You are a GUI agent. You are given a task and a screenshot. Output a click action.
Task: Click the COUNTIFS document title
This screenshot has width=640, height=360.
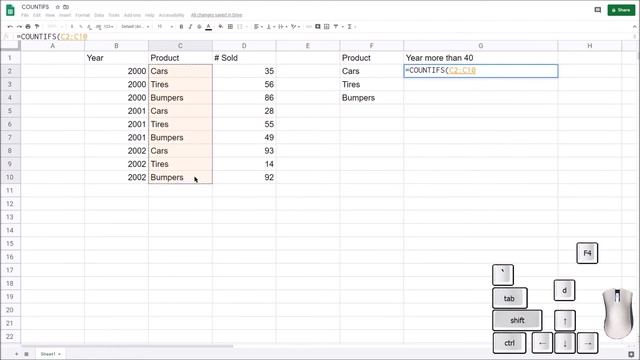(x=35, y=7)
